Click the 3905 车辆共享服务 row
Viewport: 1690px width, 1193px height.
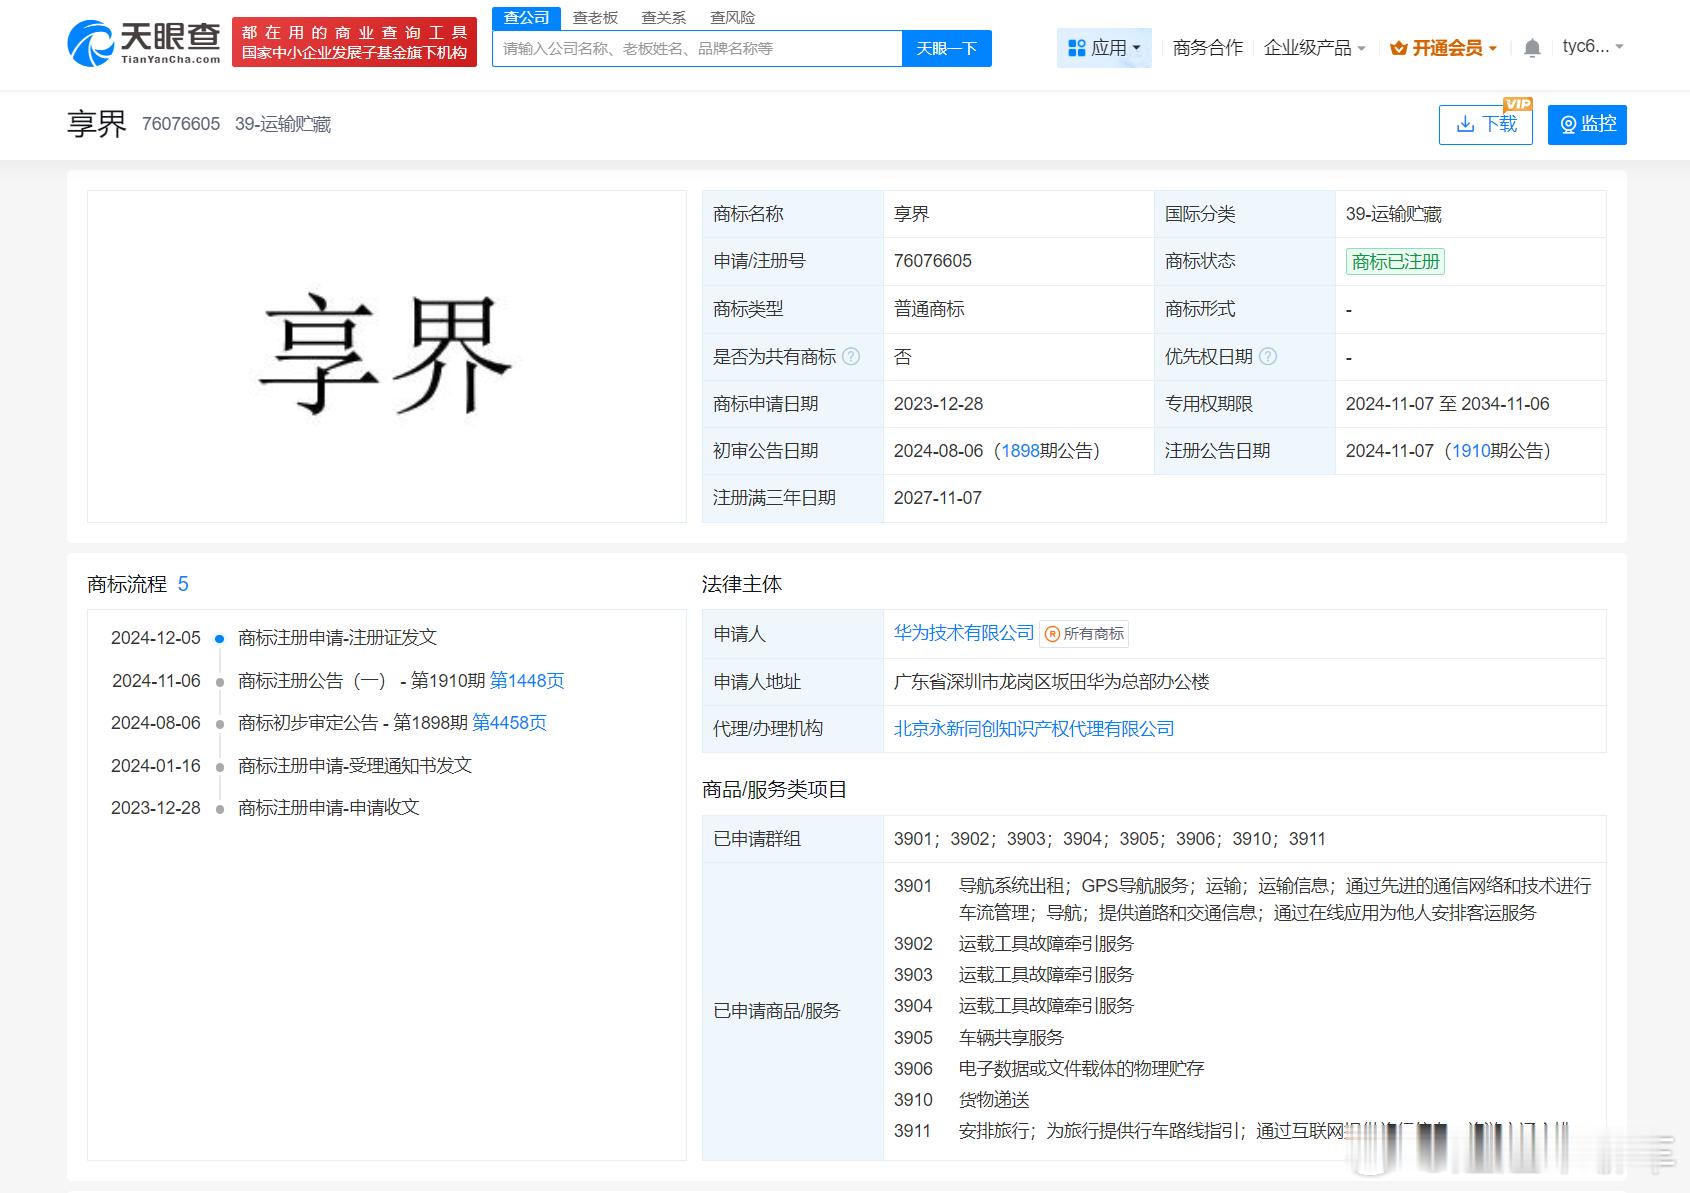click(979, 1038)
